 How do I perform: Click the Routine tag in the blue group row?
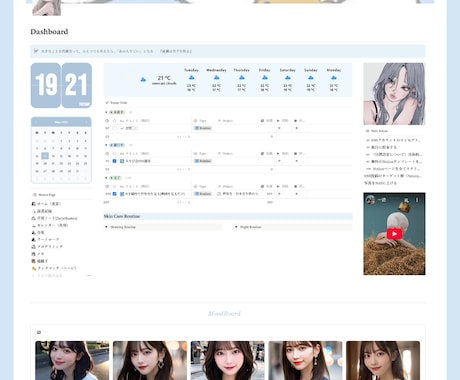[203, 161]
